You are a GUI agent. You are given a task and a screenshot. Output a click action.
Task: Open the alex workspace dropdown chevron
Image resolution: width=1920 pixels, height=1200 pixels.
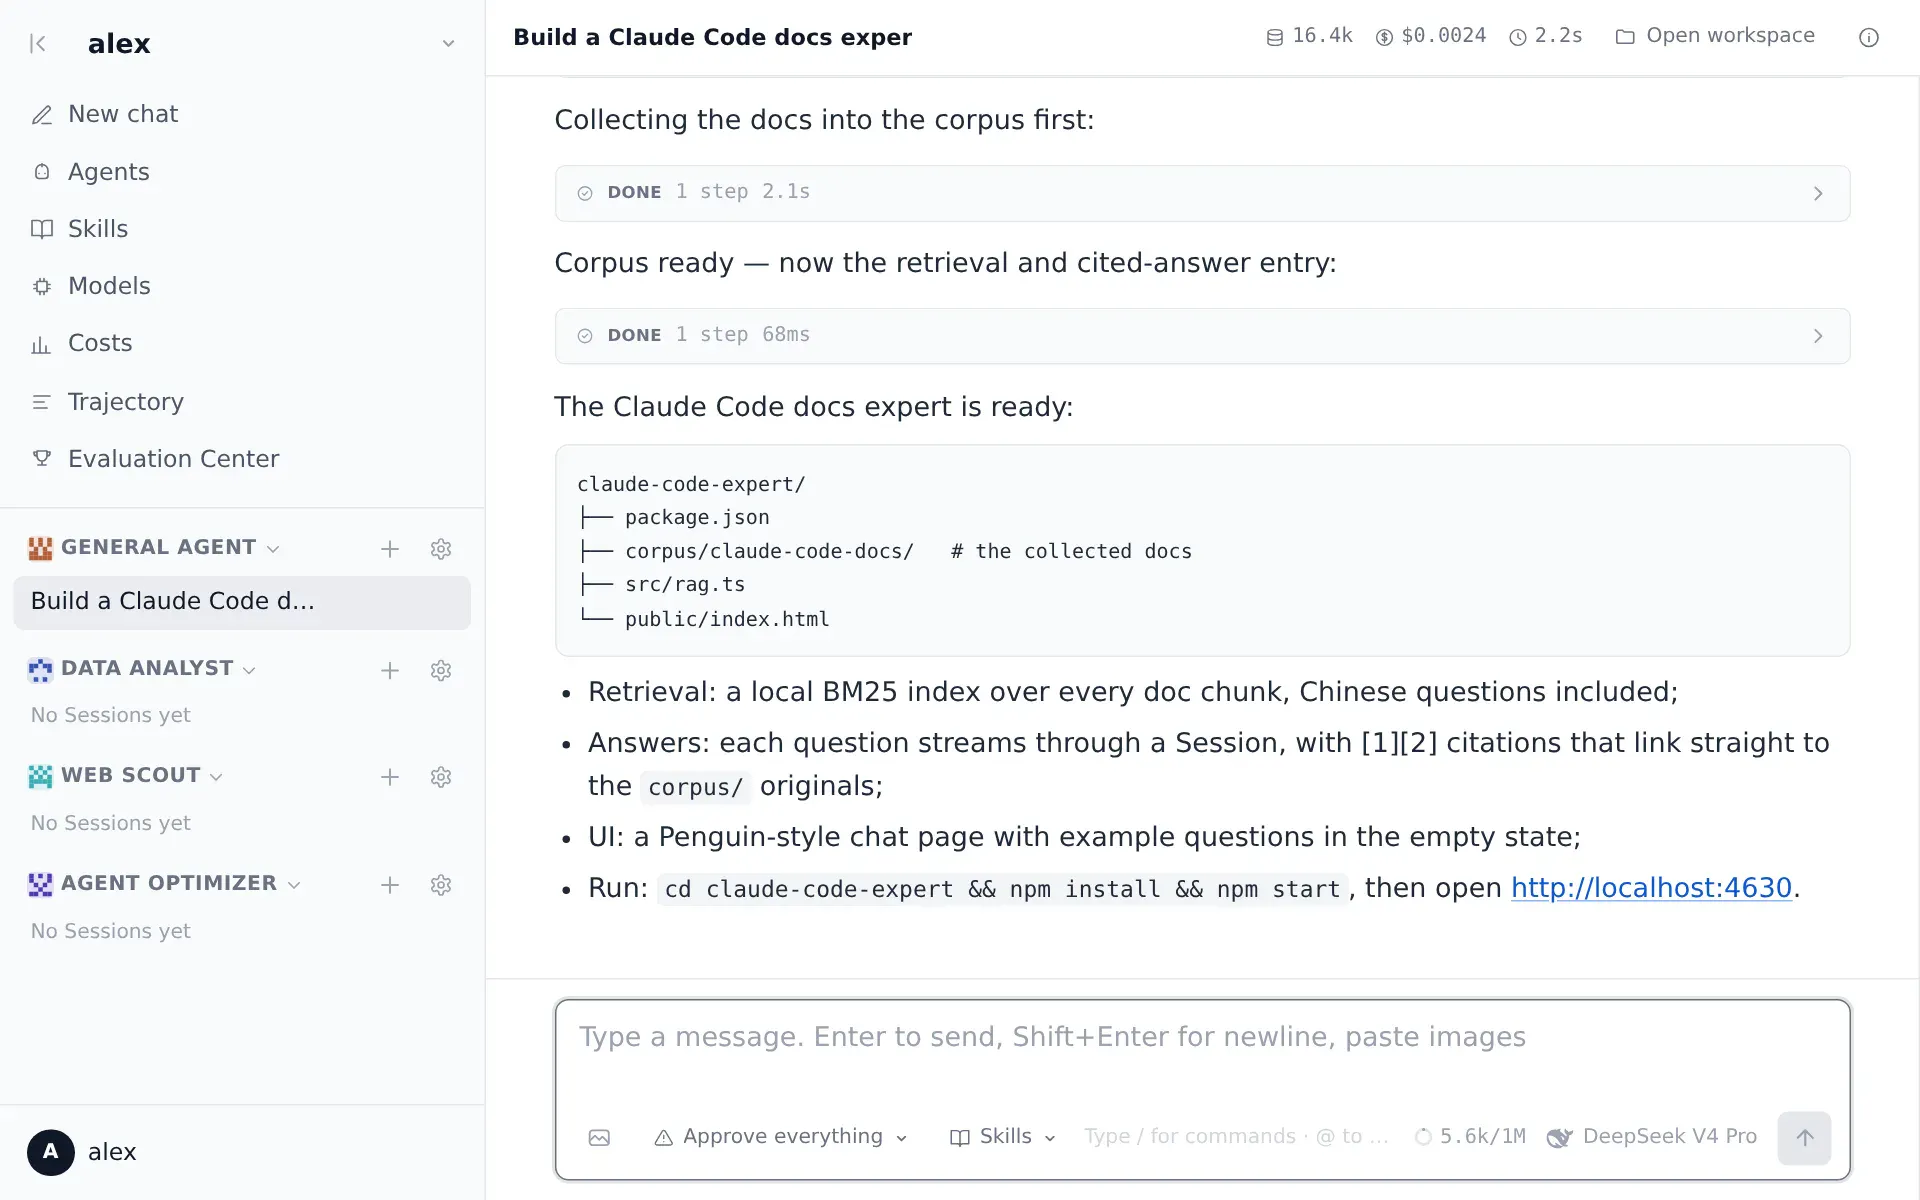(448, 43)
